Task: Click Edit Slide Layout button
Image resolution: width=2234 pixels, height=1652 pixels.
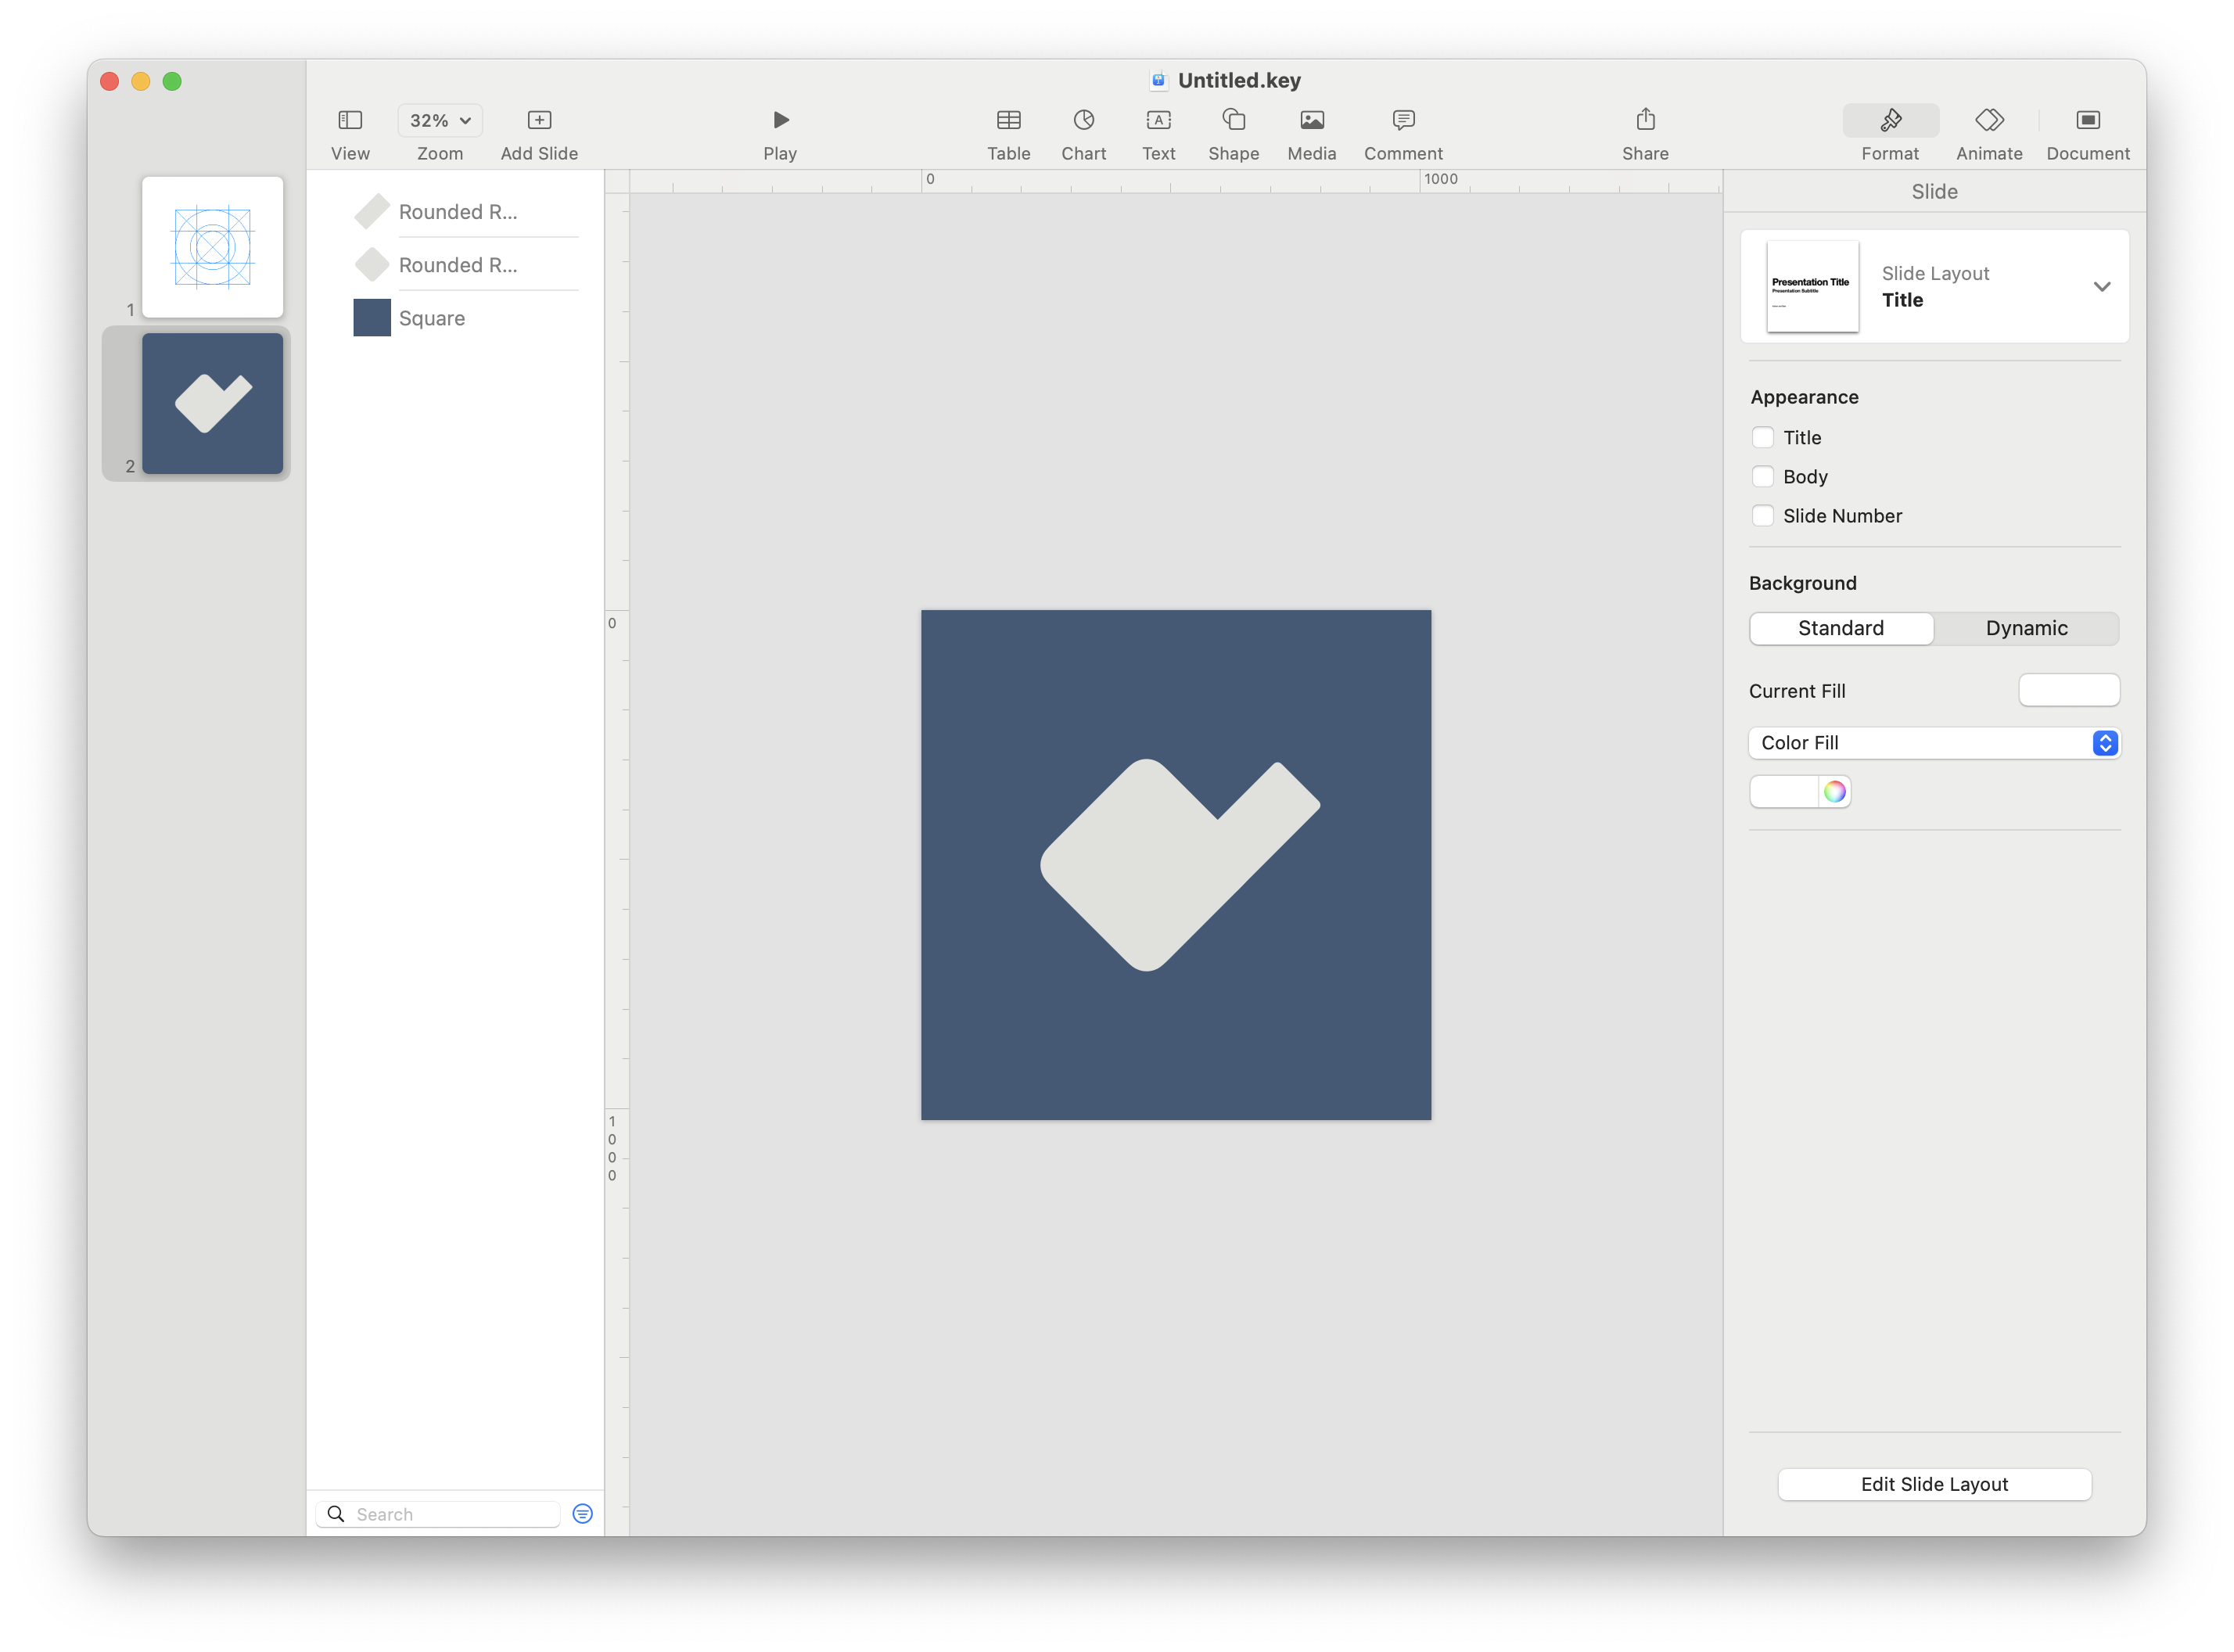Action: (1933, 1484)
